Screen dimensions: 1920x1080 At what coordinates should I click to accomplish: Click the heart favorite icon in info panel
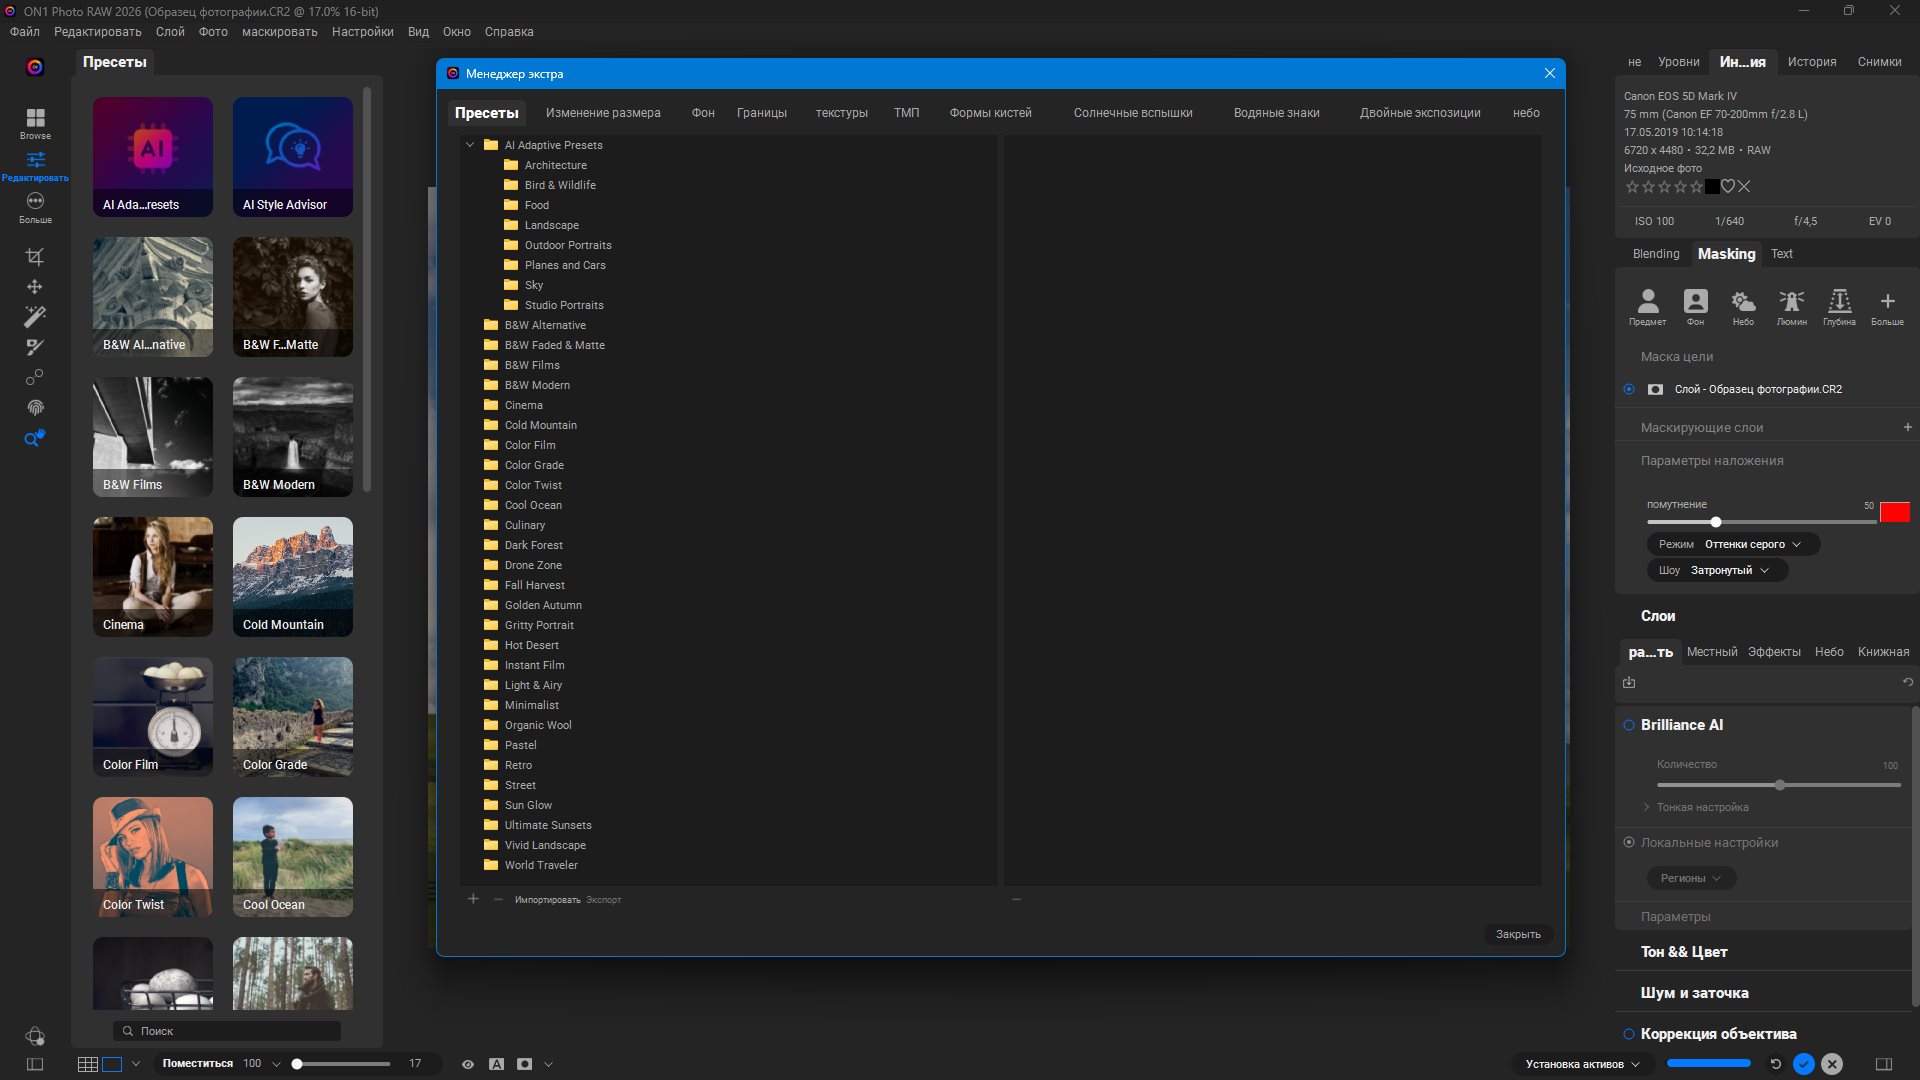coord(1727,187)
